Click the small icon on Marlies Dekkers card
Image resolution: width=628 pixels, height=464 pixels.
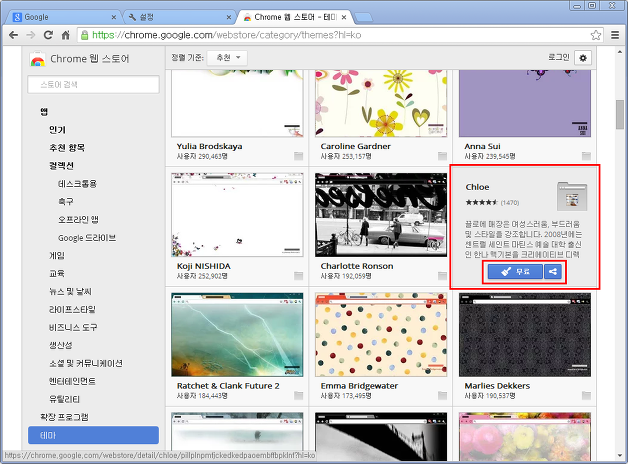pos(586,396)
